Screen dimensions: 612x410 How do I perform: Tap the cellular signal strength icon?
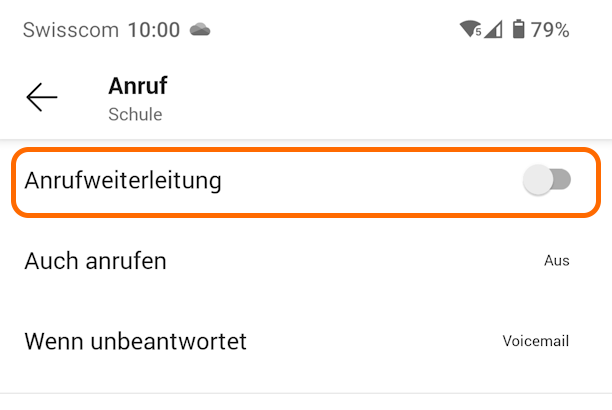pyautogui.click(x=493, y=30)
